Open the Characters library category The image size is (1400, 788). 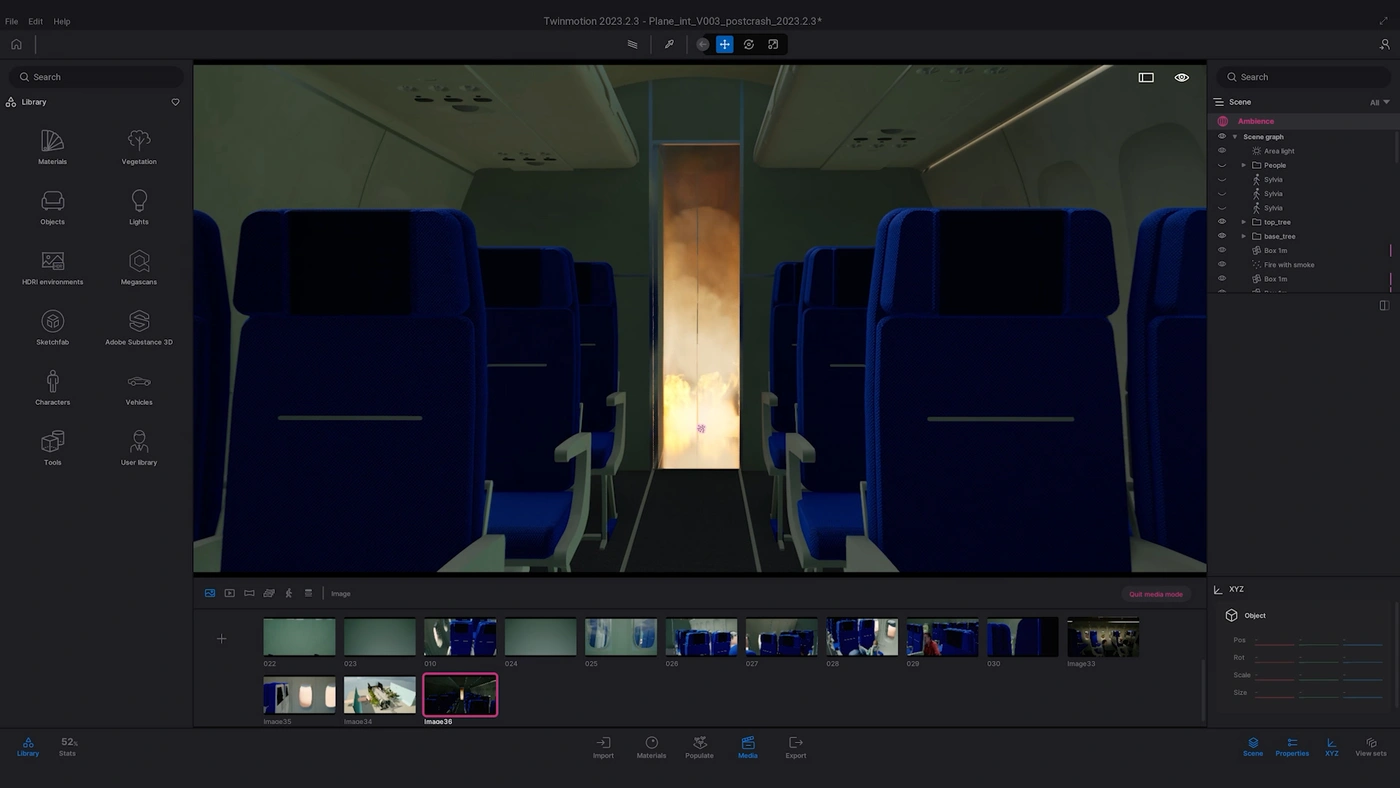click(52, 387)
